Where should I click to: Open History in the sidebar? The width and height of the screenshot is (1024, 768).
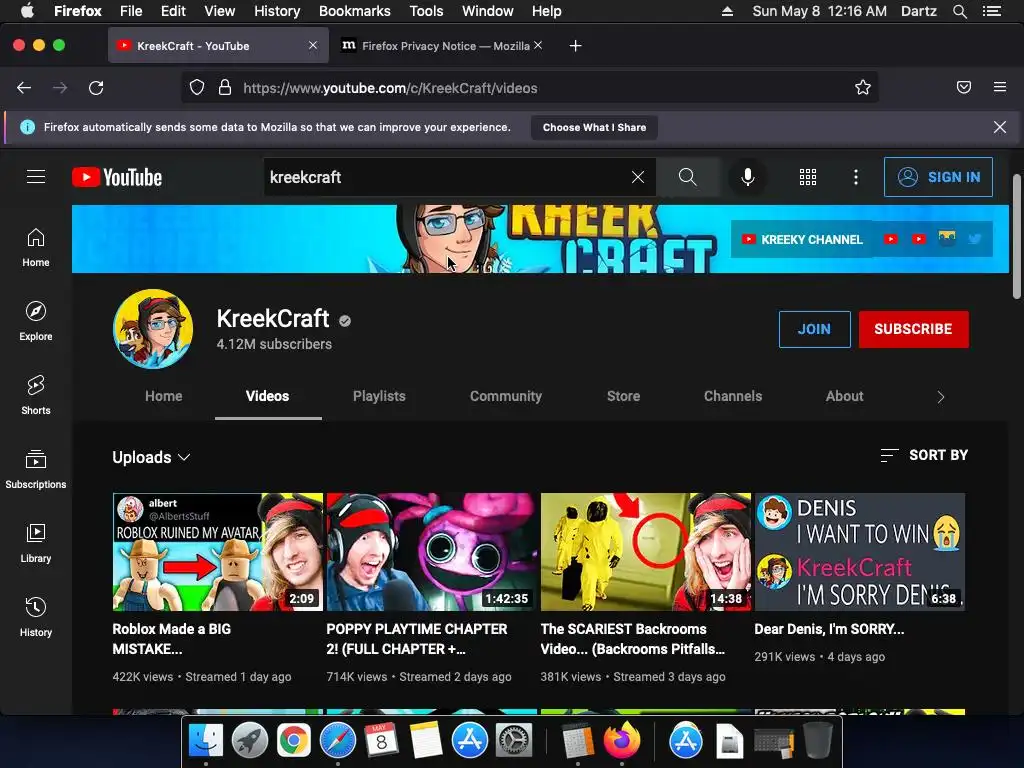pos(36,617)
